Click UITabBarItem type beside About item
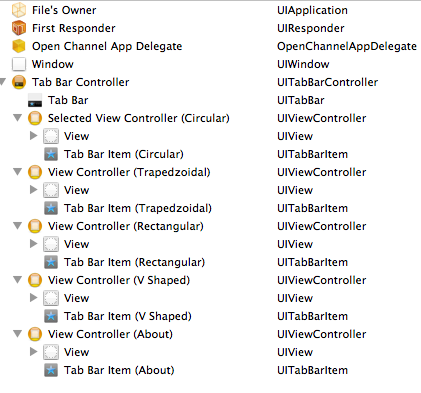Screen dimensions: 421x393 coord(313,370)
